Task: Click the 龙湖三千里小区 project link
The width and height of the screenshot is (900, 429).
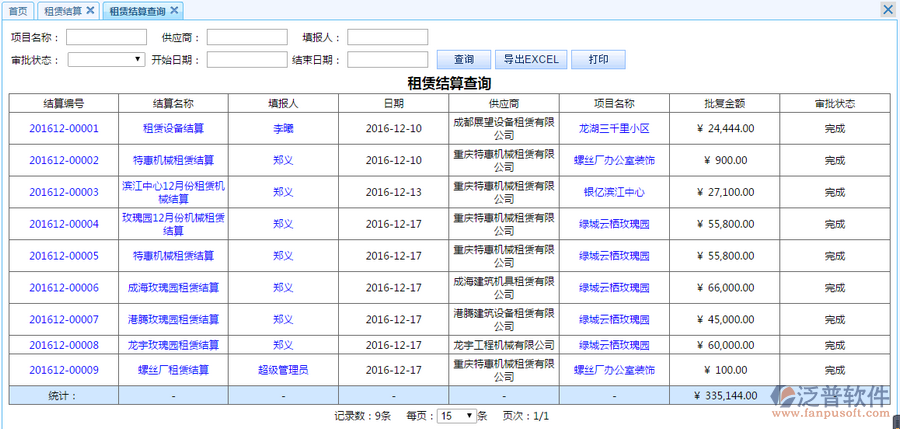Action: pos(614,129)
